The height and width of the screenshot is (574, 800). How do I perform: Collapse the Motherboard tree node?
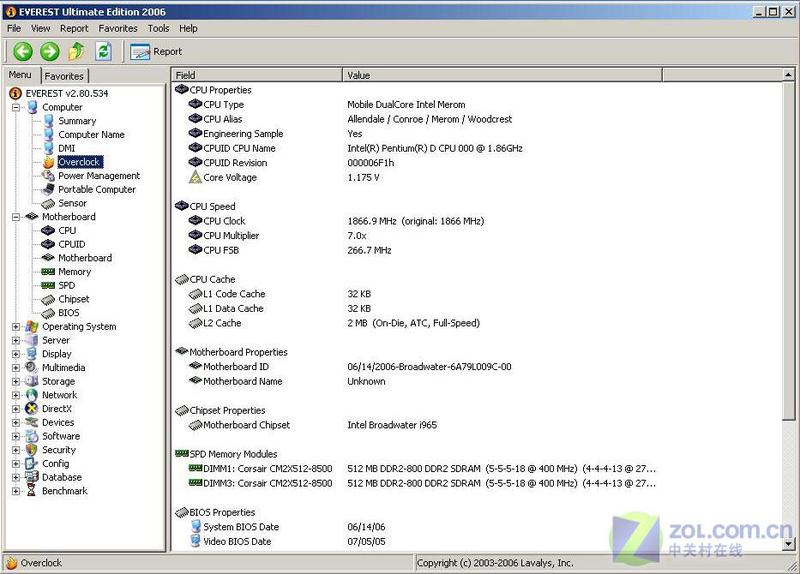coord(16,217)
